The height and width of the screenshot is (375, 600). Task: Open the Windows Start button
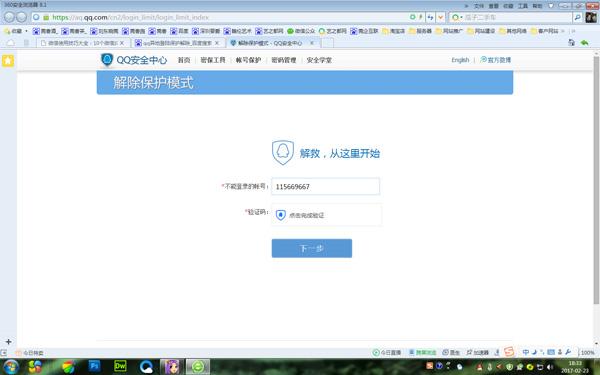(11, 367)
